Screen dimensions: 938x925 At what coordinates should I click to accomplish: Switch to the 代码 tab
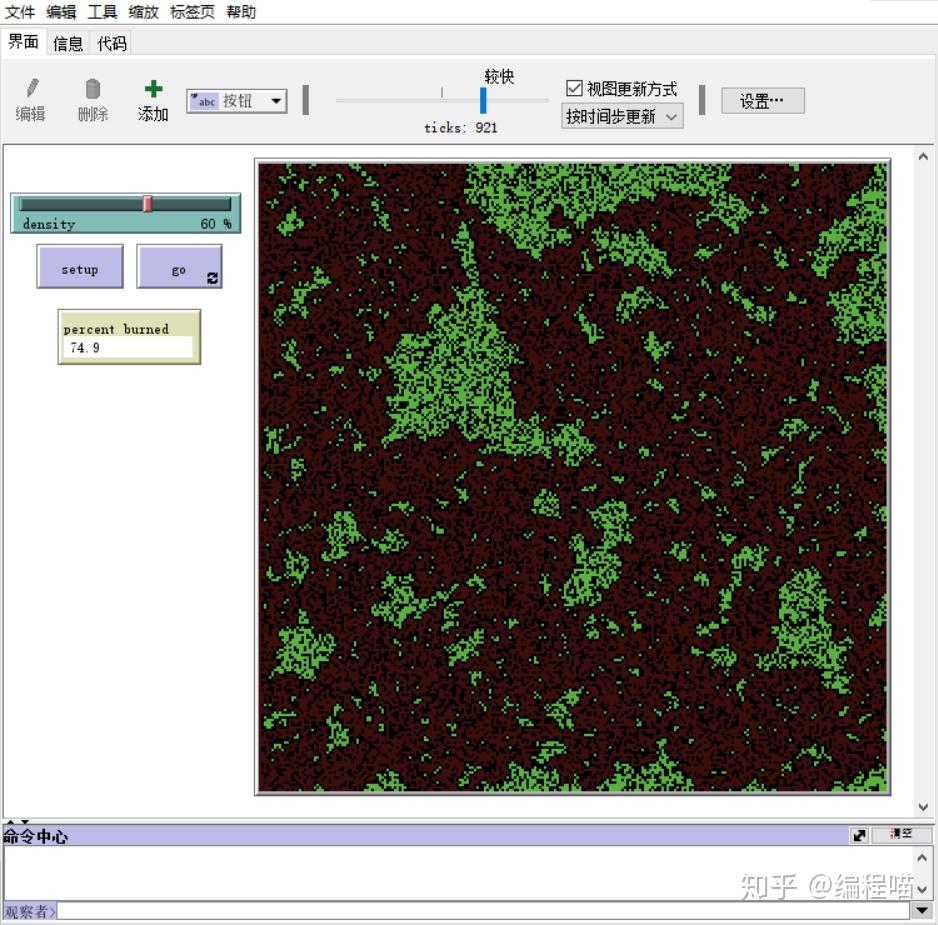coord(112,43)
